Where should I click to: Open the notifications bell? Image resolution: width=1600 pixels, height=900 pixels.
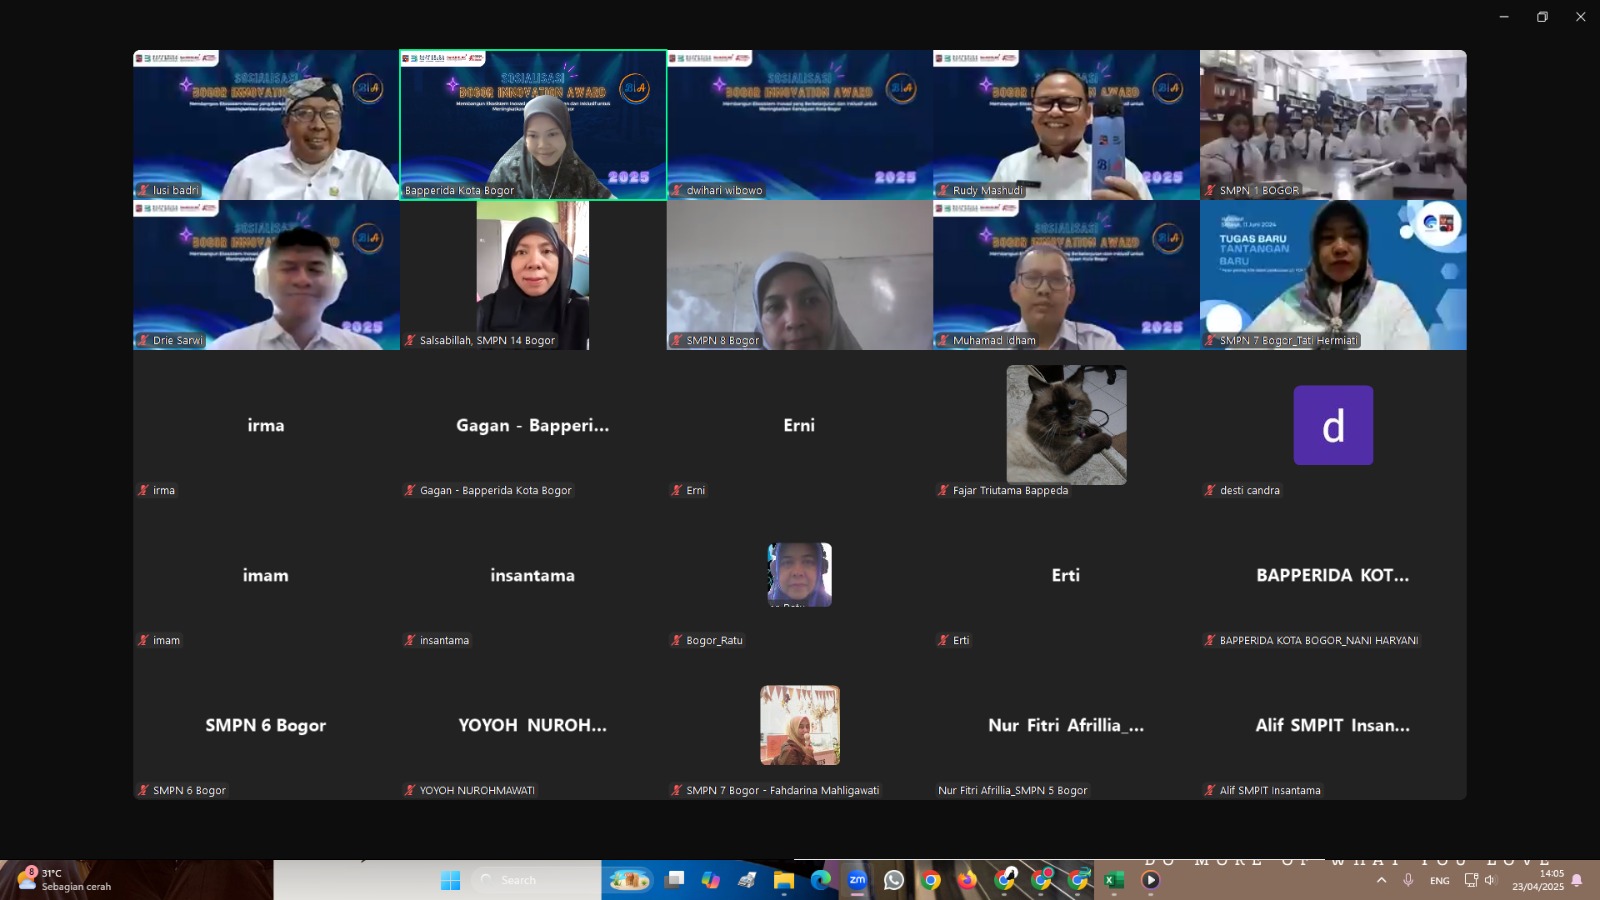point(1577,880)
